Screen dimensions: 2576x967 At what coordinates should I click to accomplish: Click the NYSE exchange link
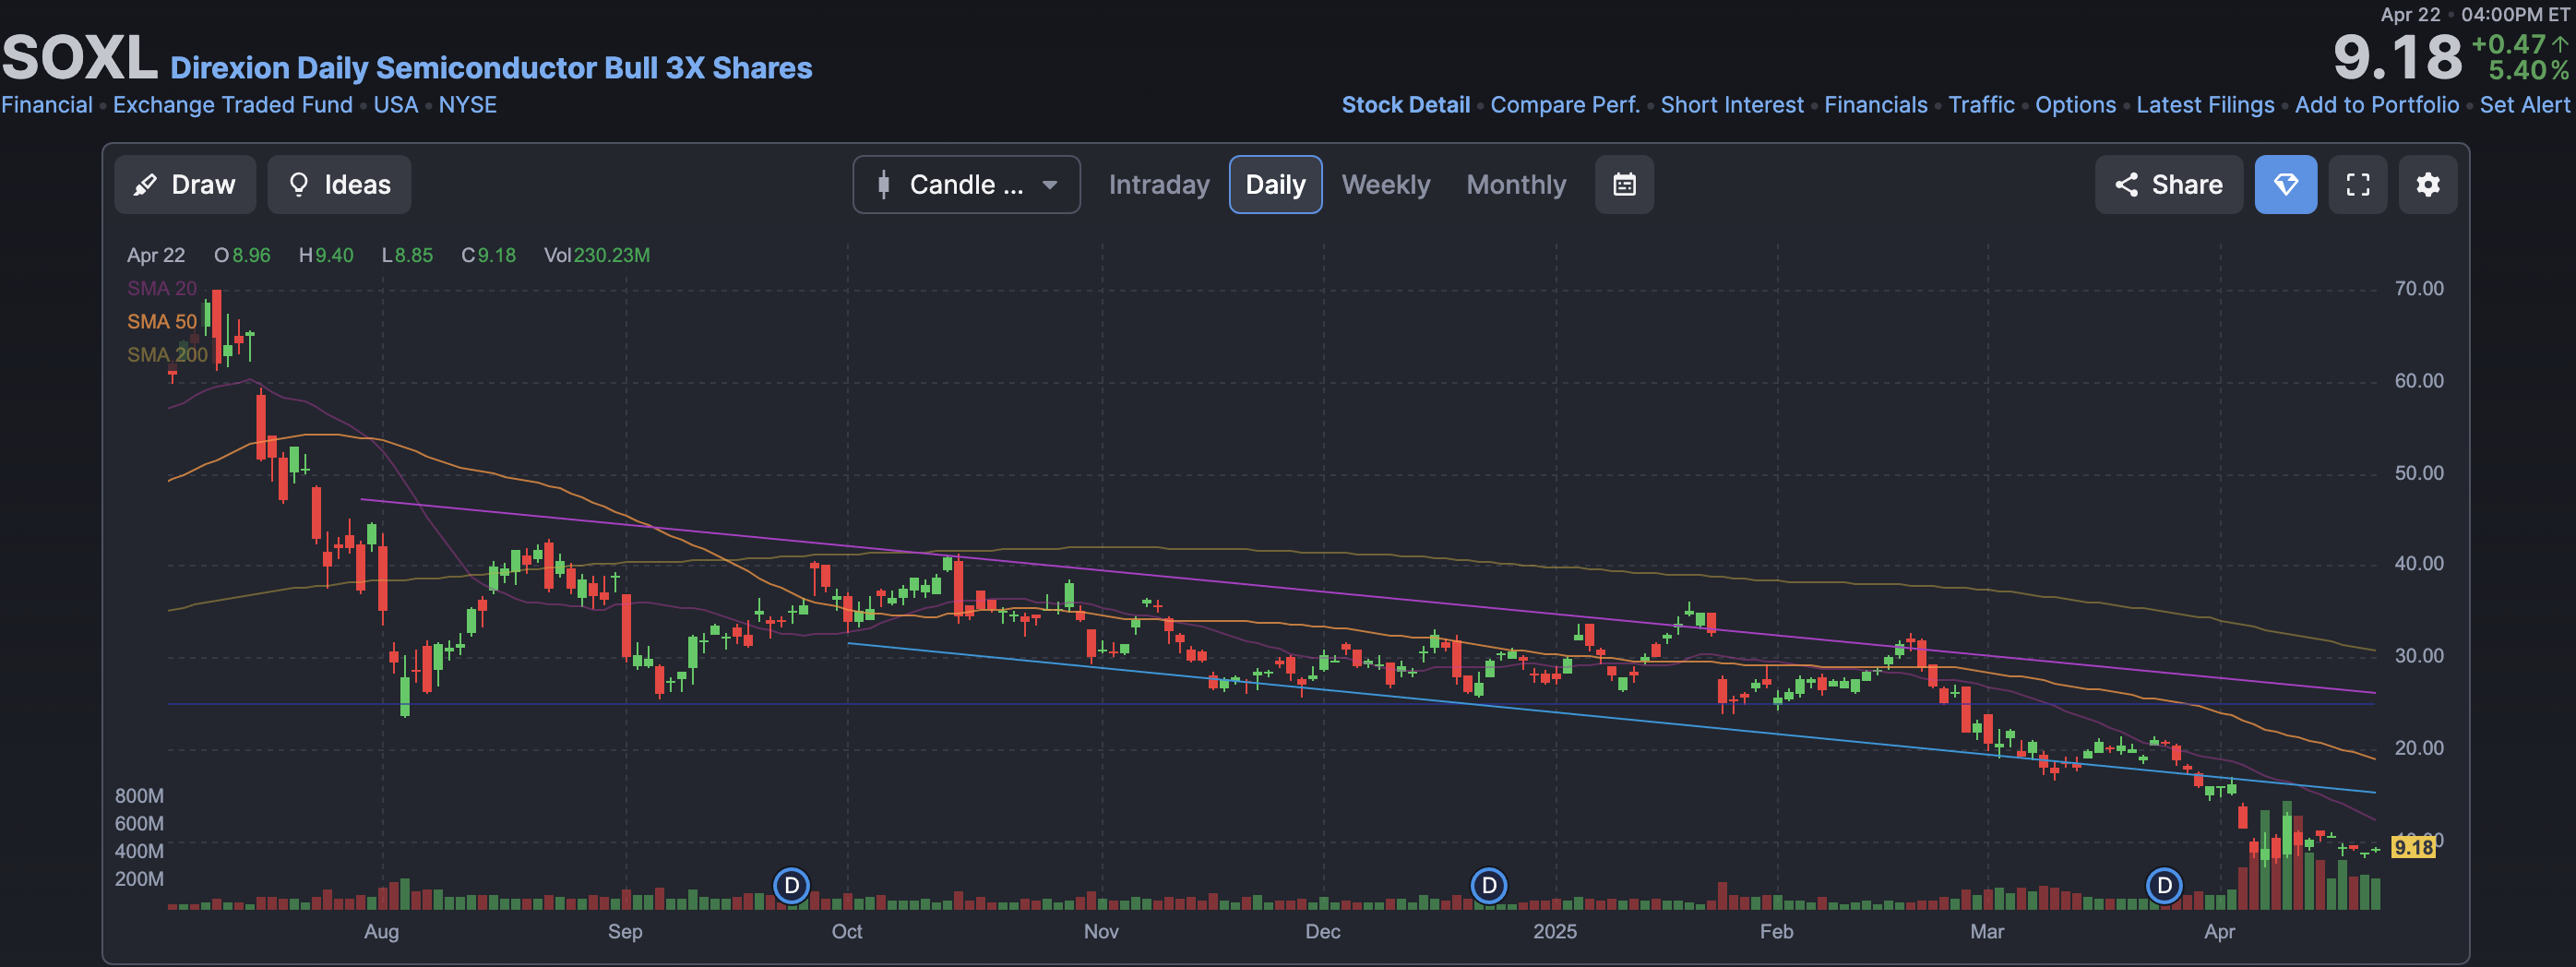pos(467,105)
